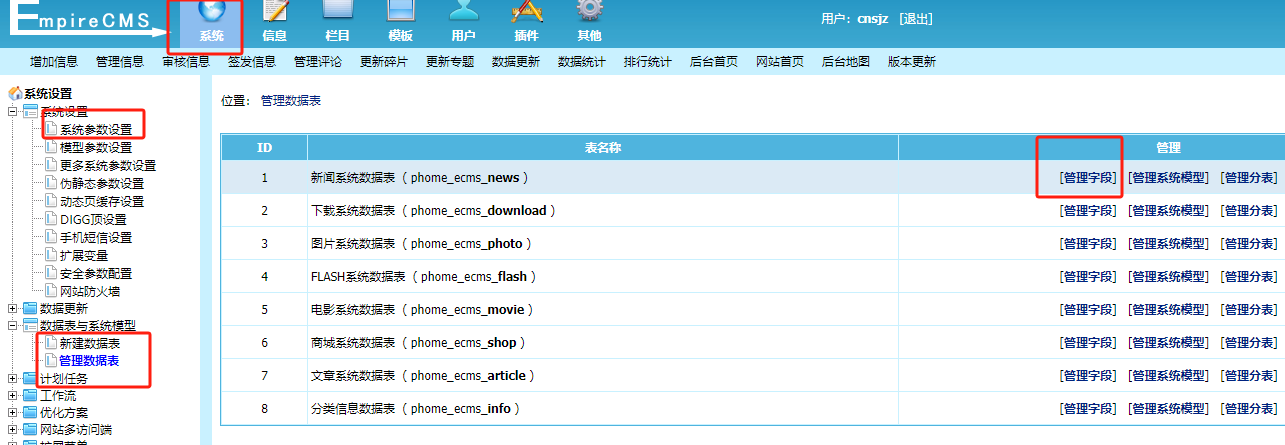Click the 退出 logout link
Image resolution: width=1285 pixels, height=445 pixels.
[x=917, y=19]
